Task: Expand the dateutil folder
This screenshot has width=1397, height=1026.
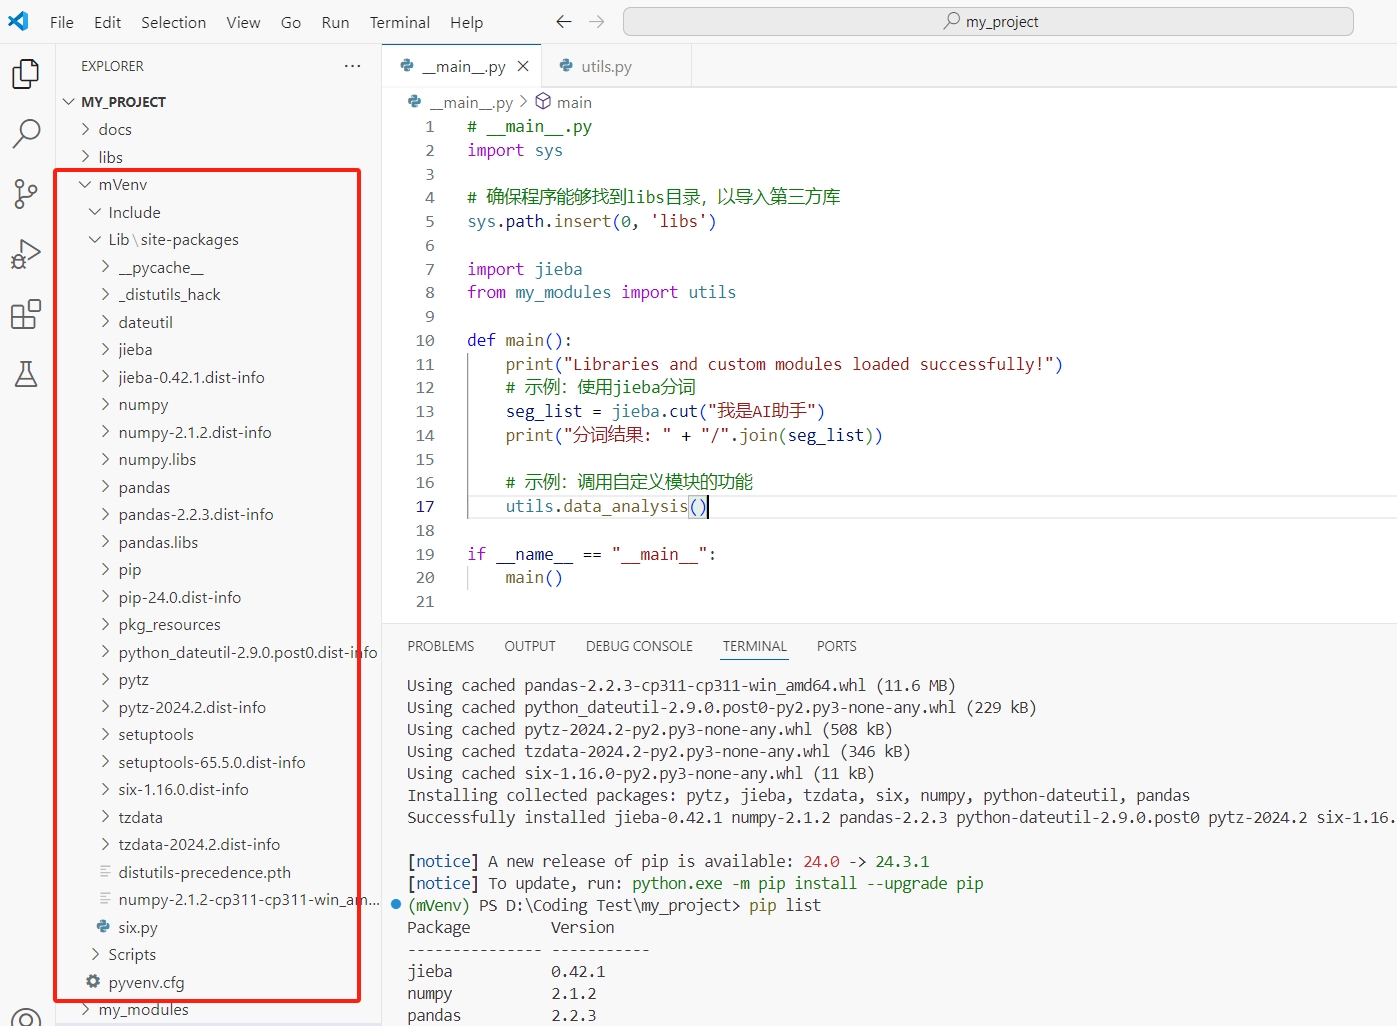Action: click(x=218, y=322)
